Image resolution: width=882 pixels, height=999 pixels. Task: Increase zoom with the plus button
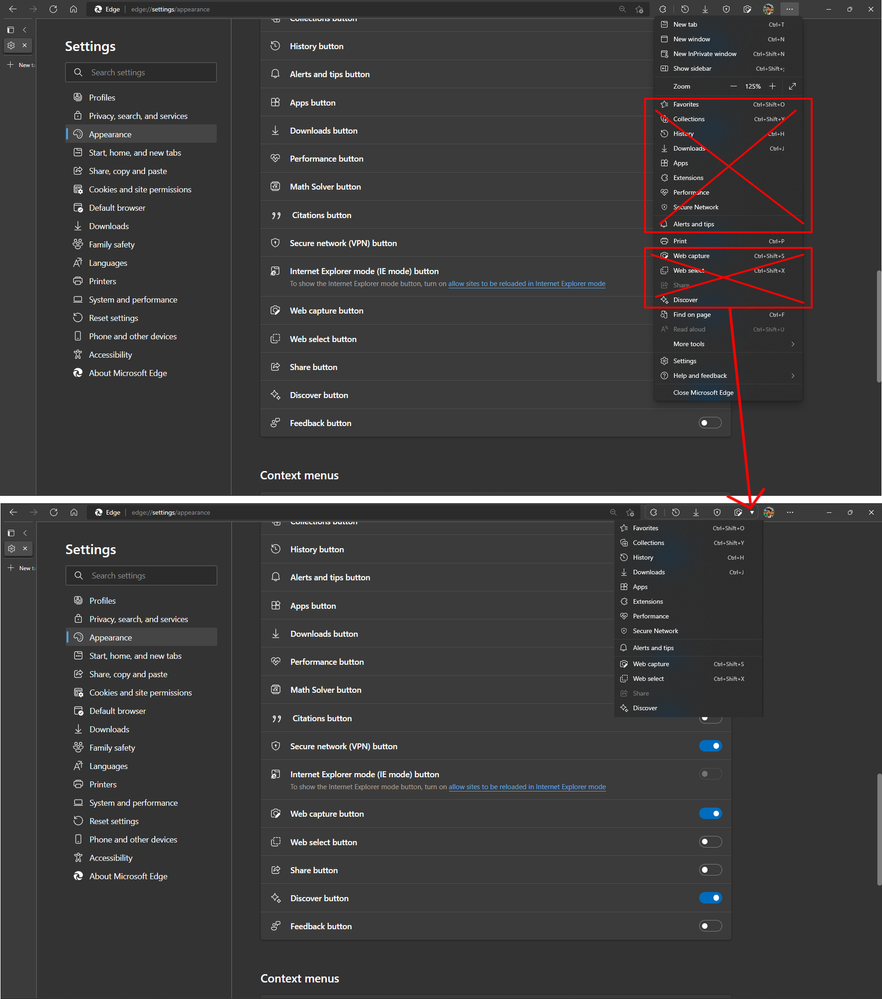coord(772,86)
